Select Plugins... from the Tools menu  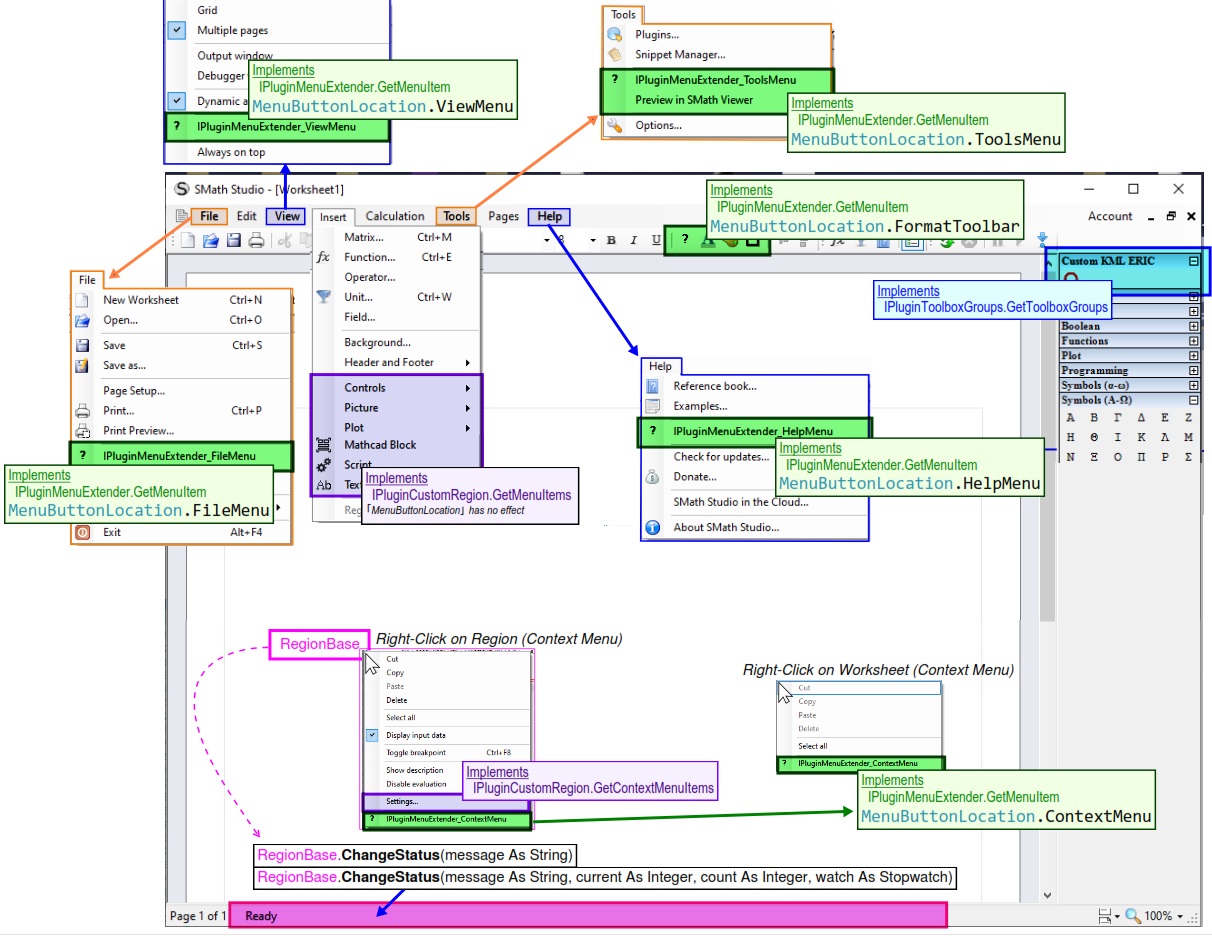[655, 33]
